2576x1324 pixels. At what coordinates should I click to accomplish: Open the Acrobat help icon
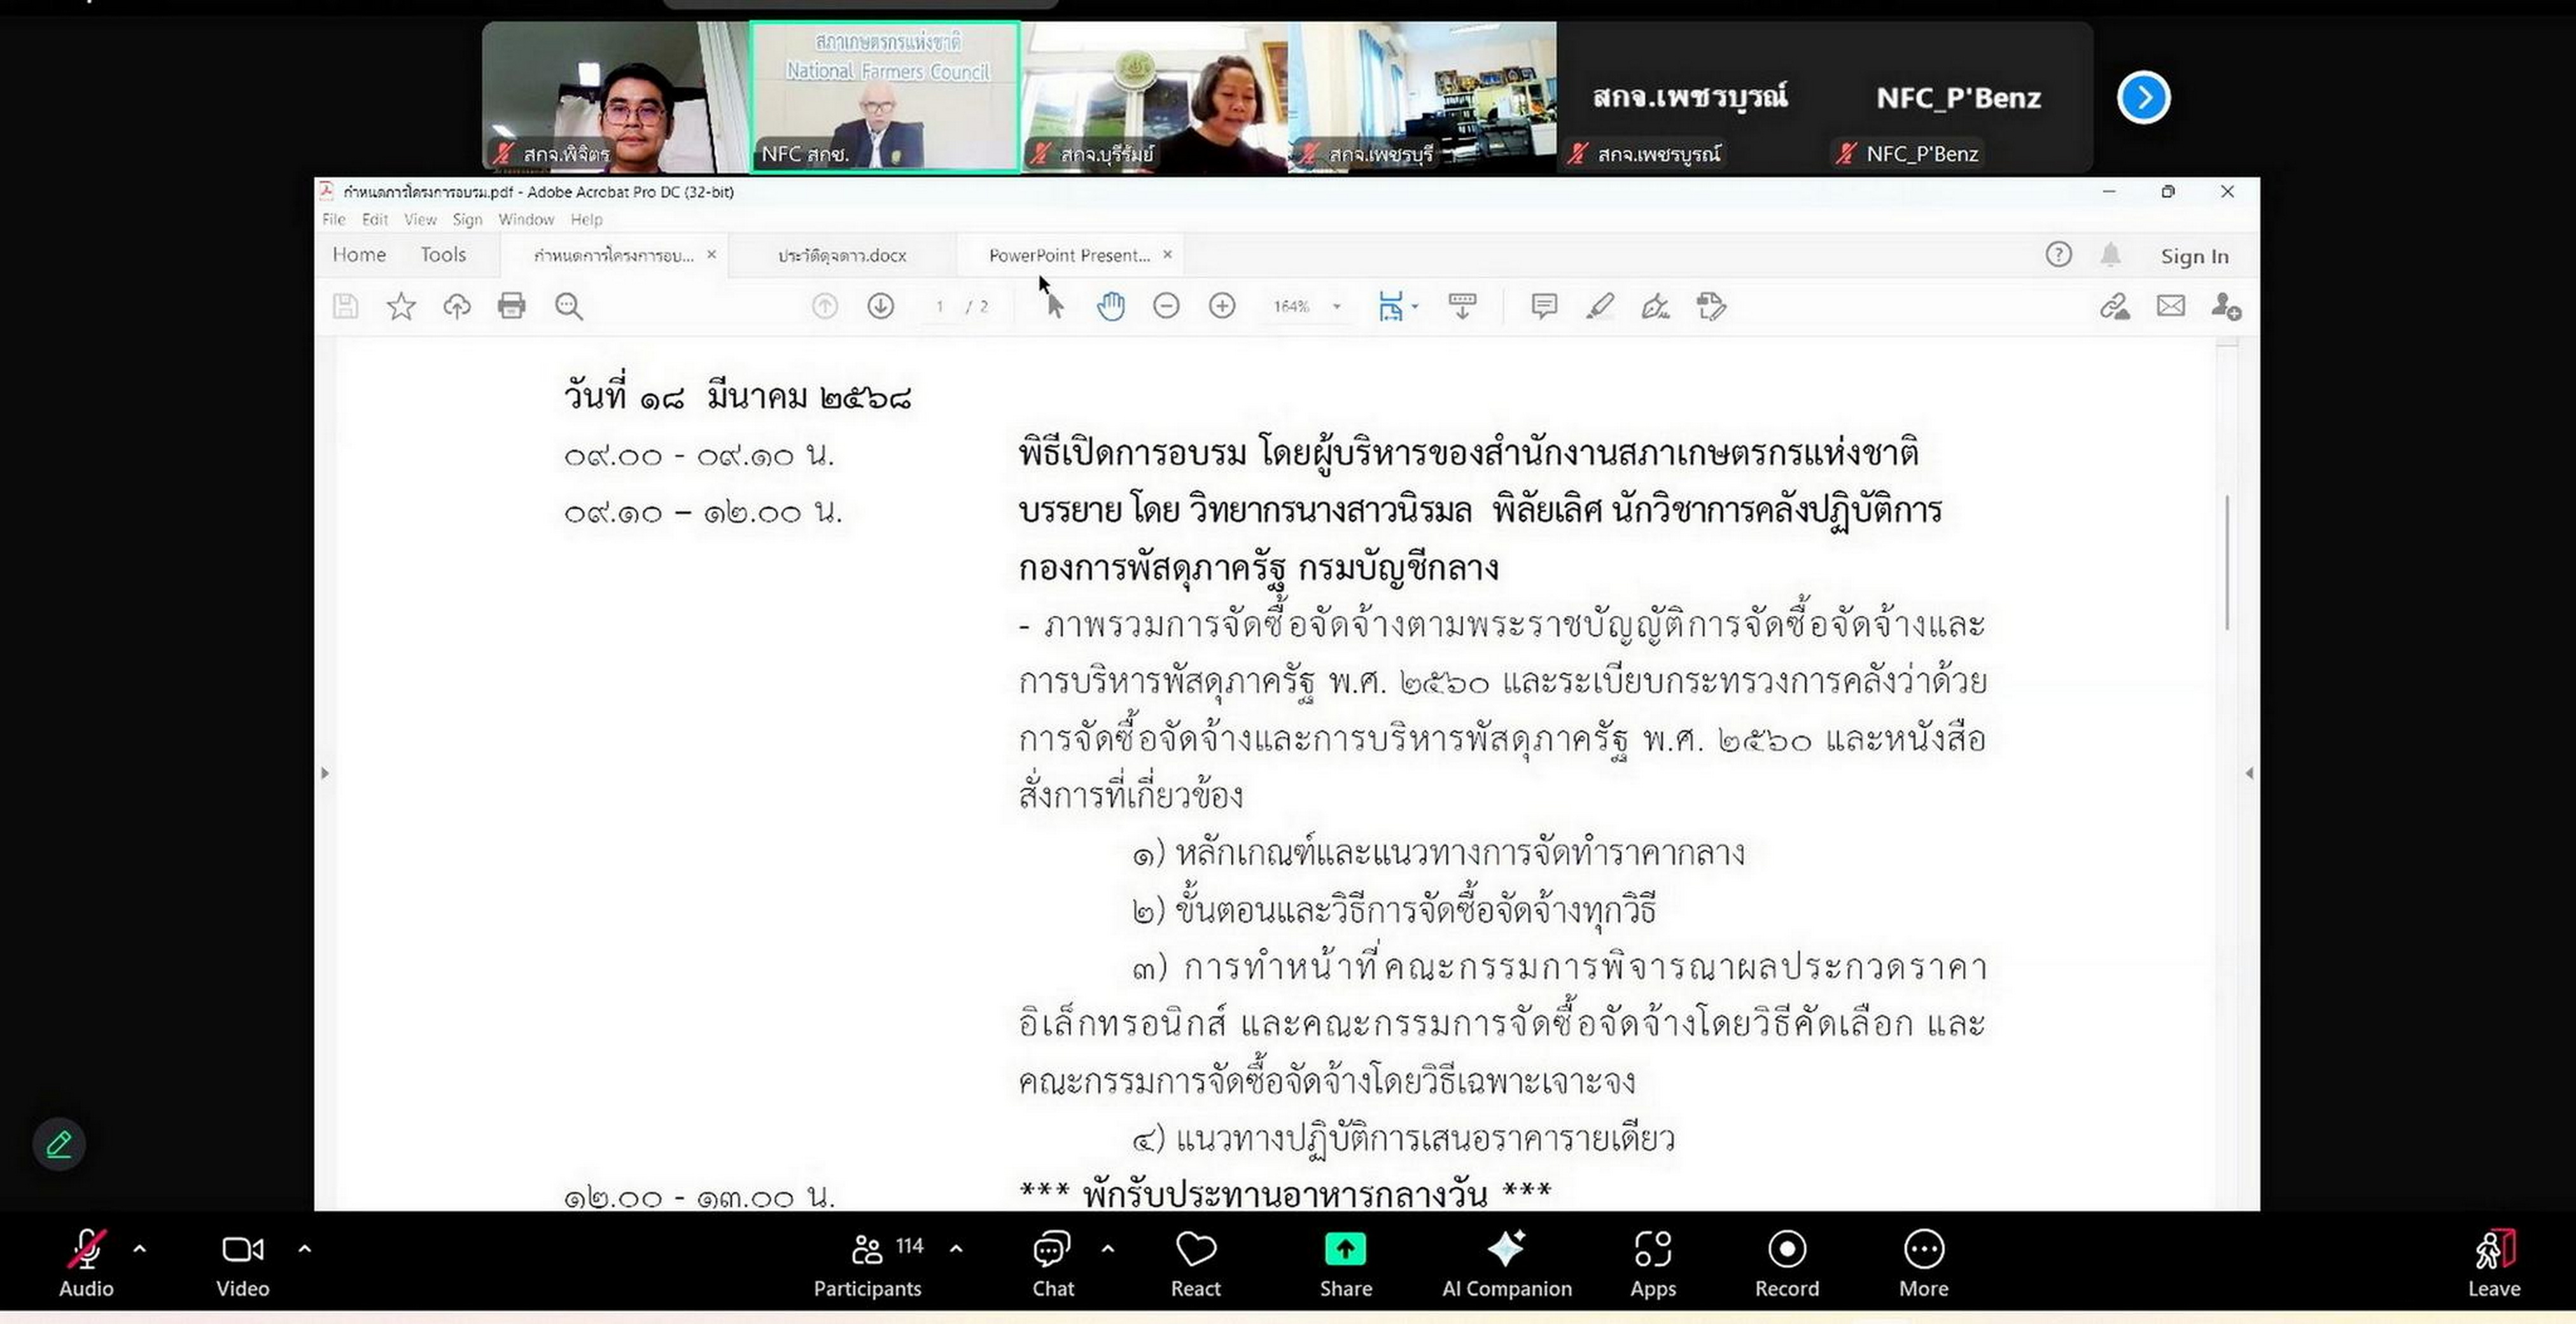coord(2058,255)
